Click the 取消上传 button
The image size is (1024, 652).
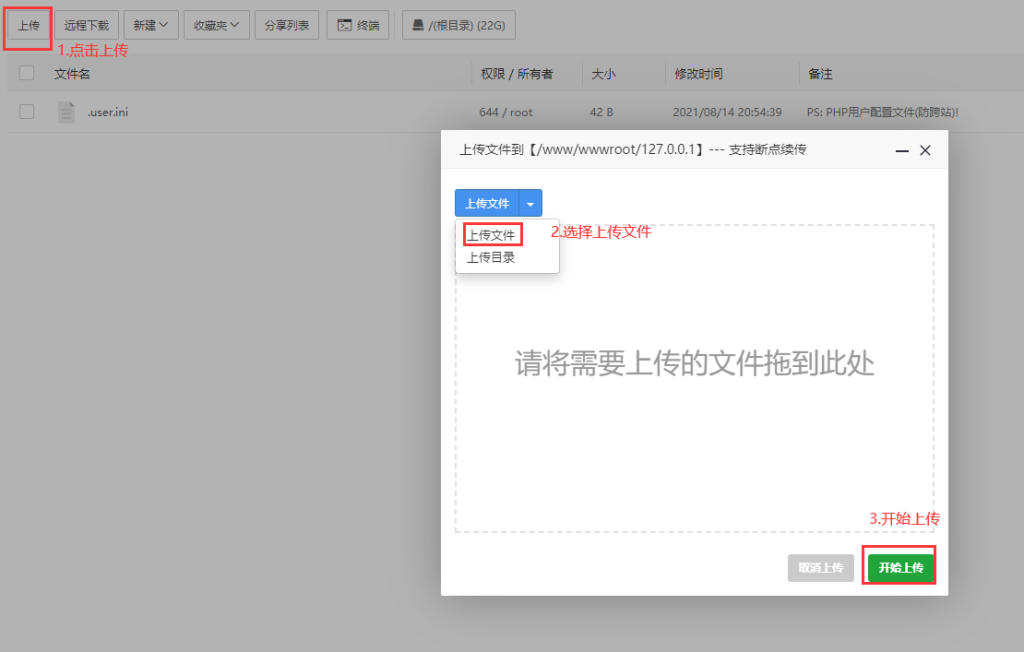(820, 566)
